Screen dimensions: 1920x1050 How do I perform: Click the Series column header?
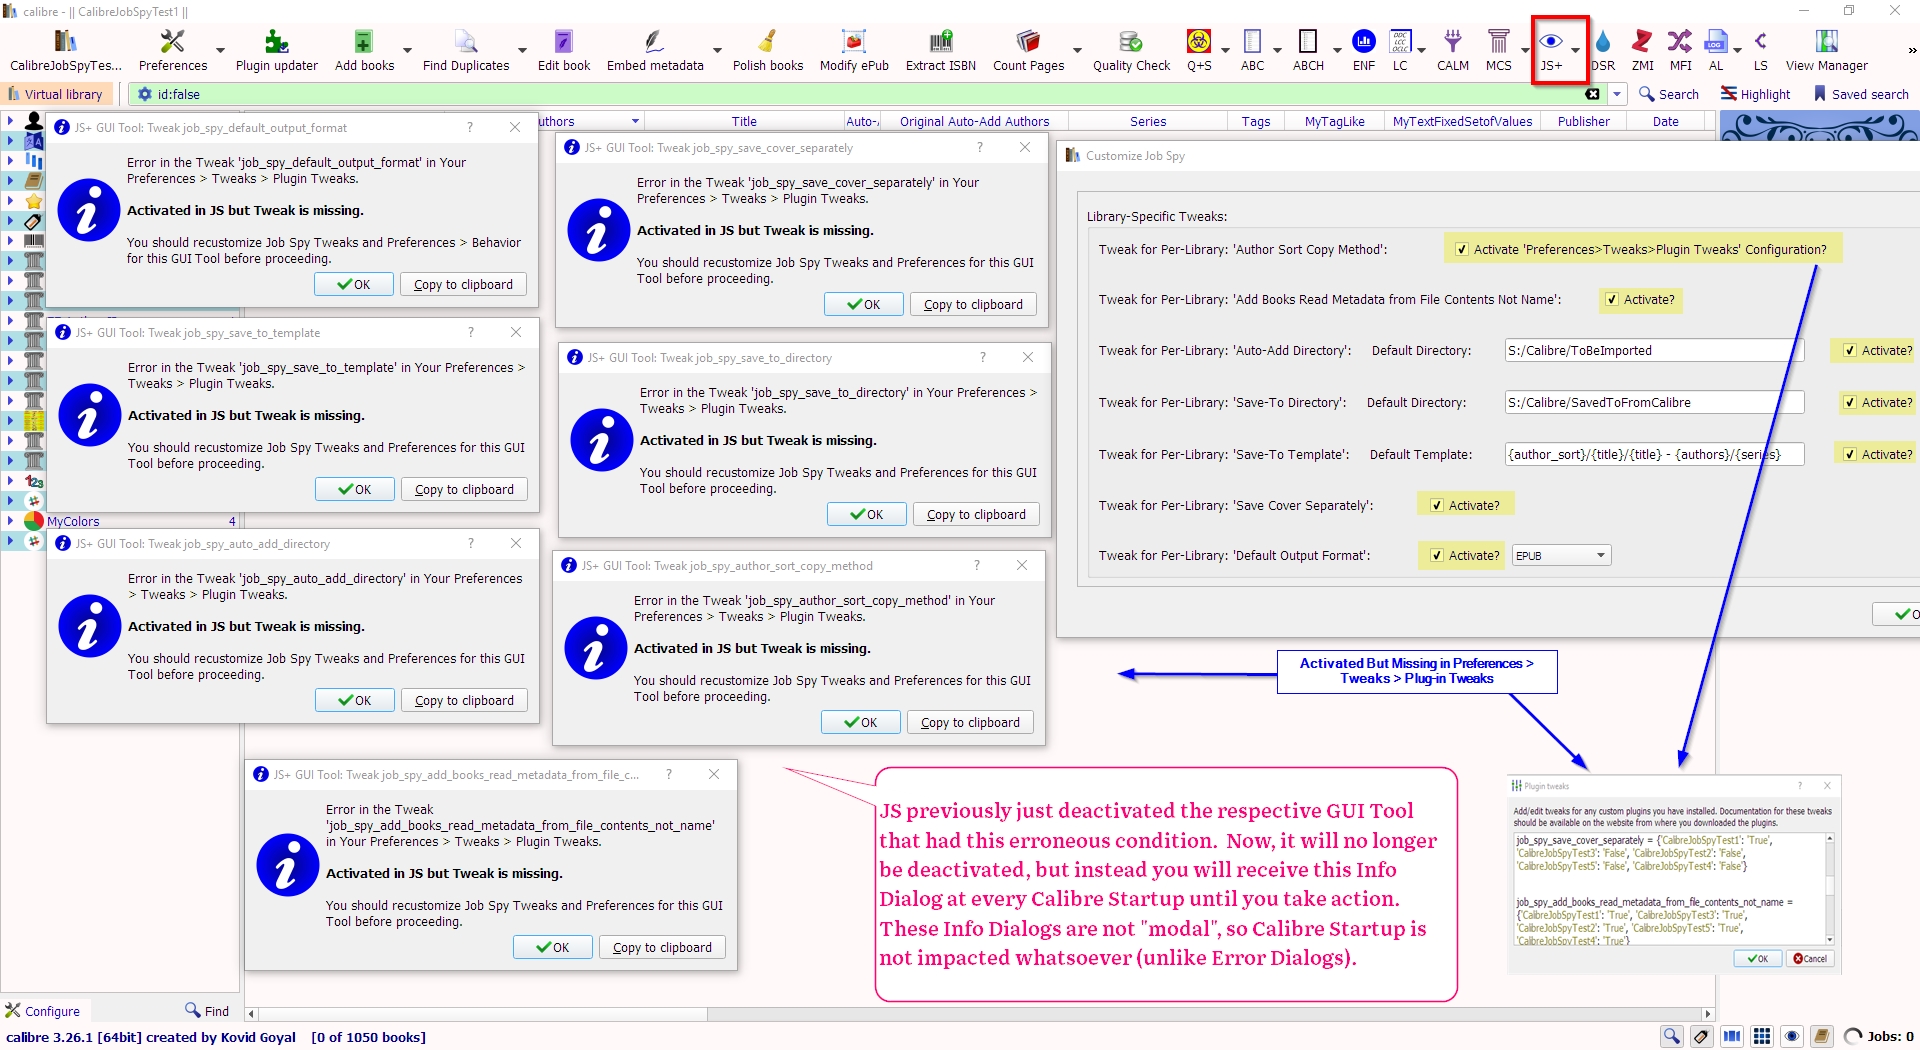point(1148,122)
